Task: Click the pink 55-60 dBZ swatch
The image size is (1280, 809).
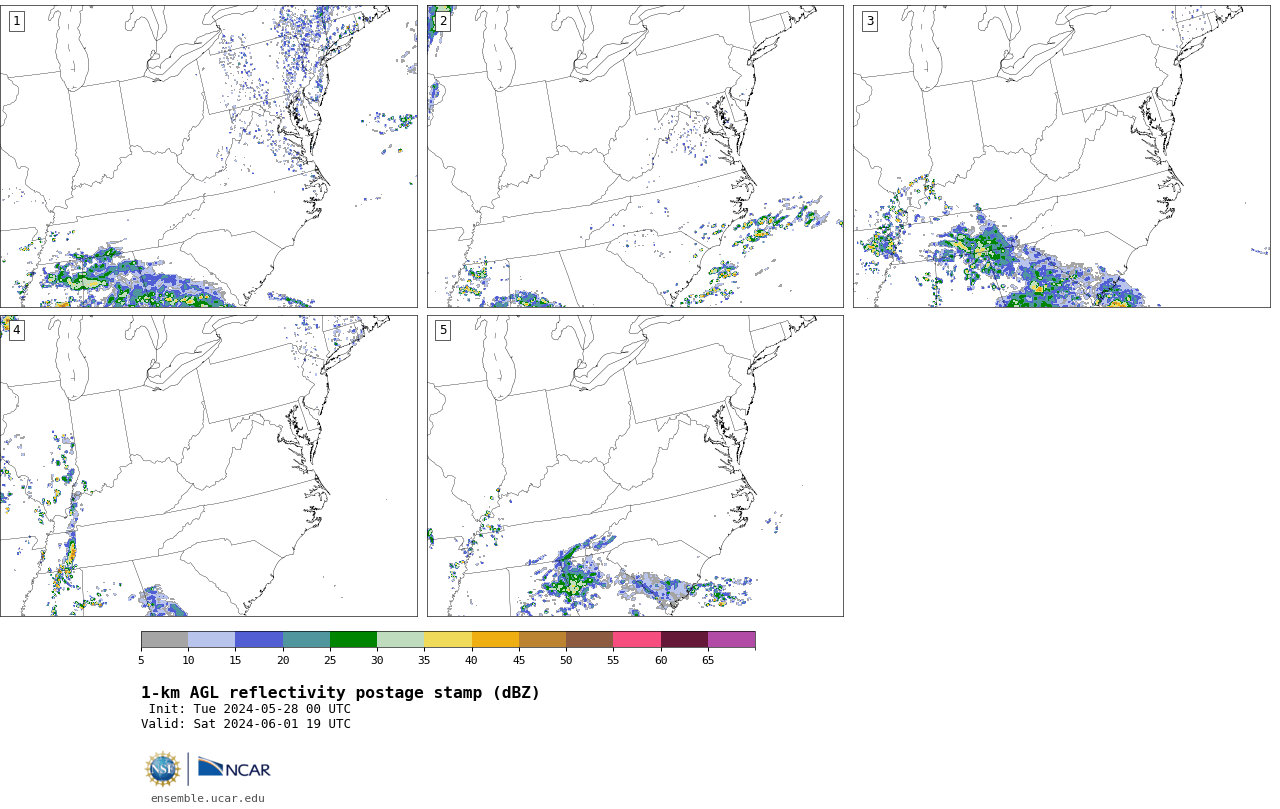Action: (x=637, y=640)
